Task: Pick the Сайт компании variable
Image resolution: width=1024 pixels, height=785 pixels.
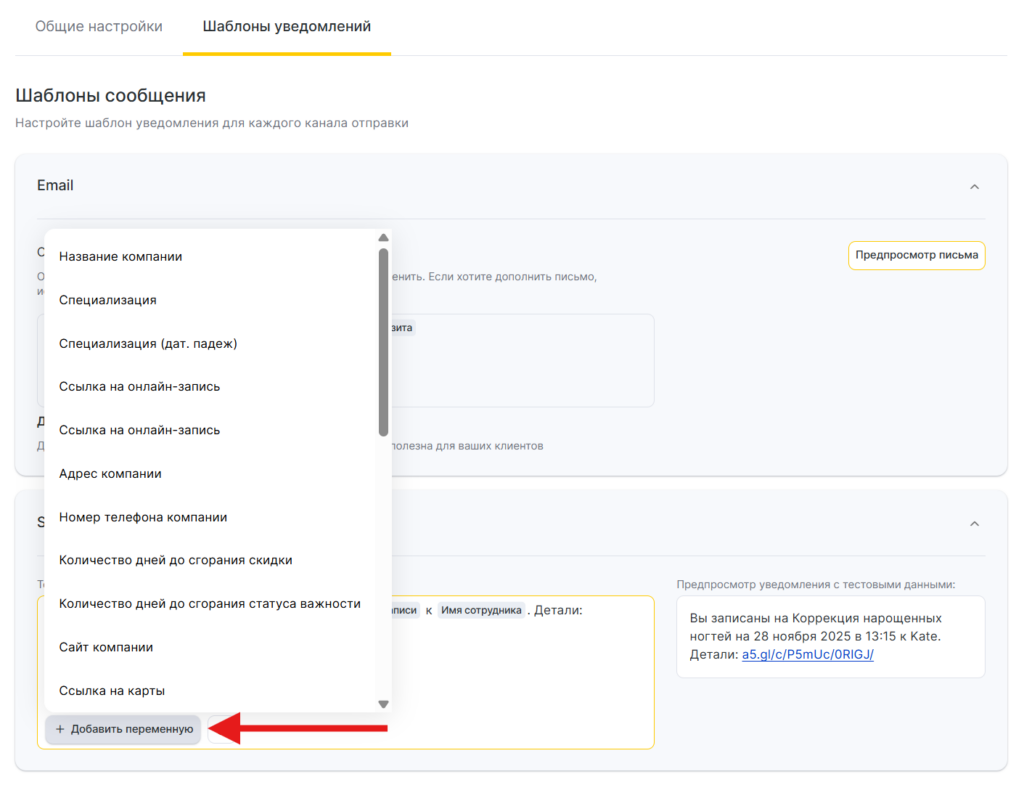Action: [x=106, y=647]
